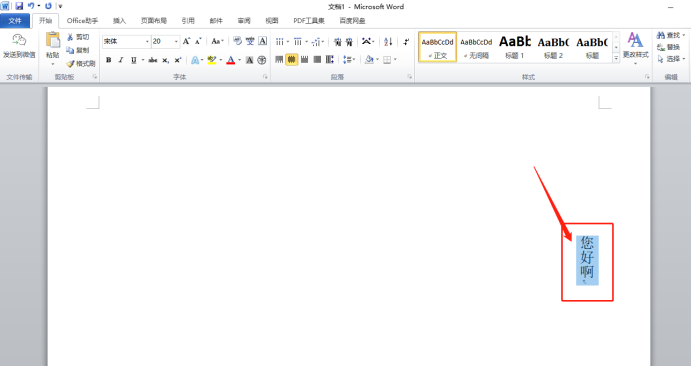Switch to the Page Layout (页面布局) tab
Image resolution: width=691 pixels, height=366 pixels.
(154, 21)
